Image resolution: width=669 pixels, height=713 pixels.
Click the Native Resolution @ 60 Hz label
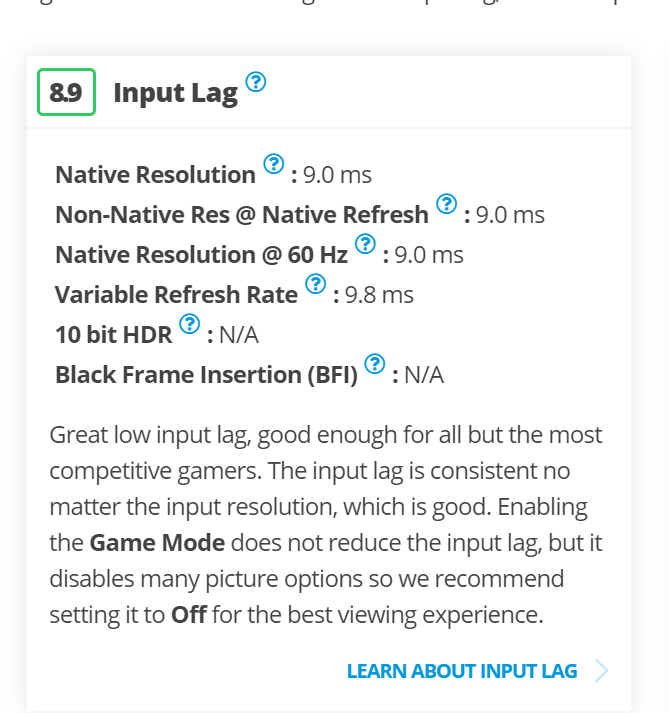[x=201, y=255]
